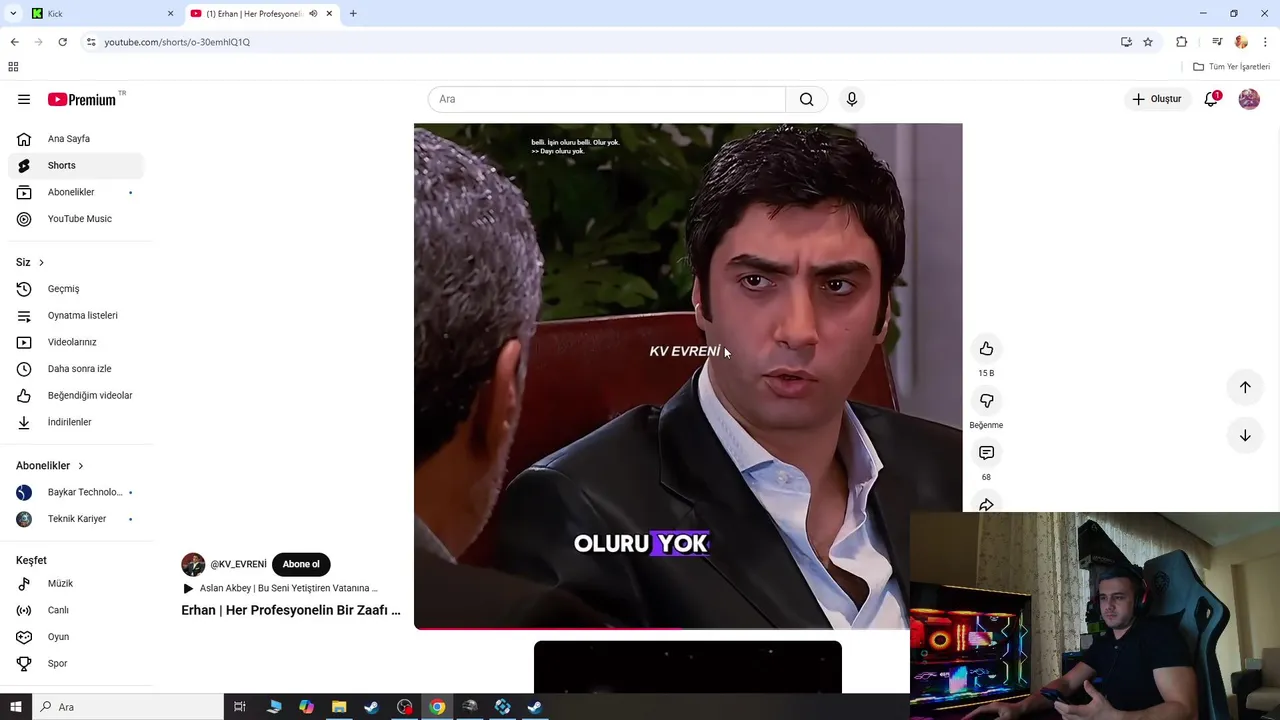
Task: Open the Spor explore category
Action: pos(76,663)
